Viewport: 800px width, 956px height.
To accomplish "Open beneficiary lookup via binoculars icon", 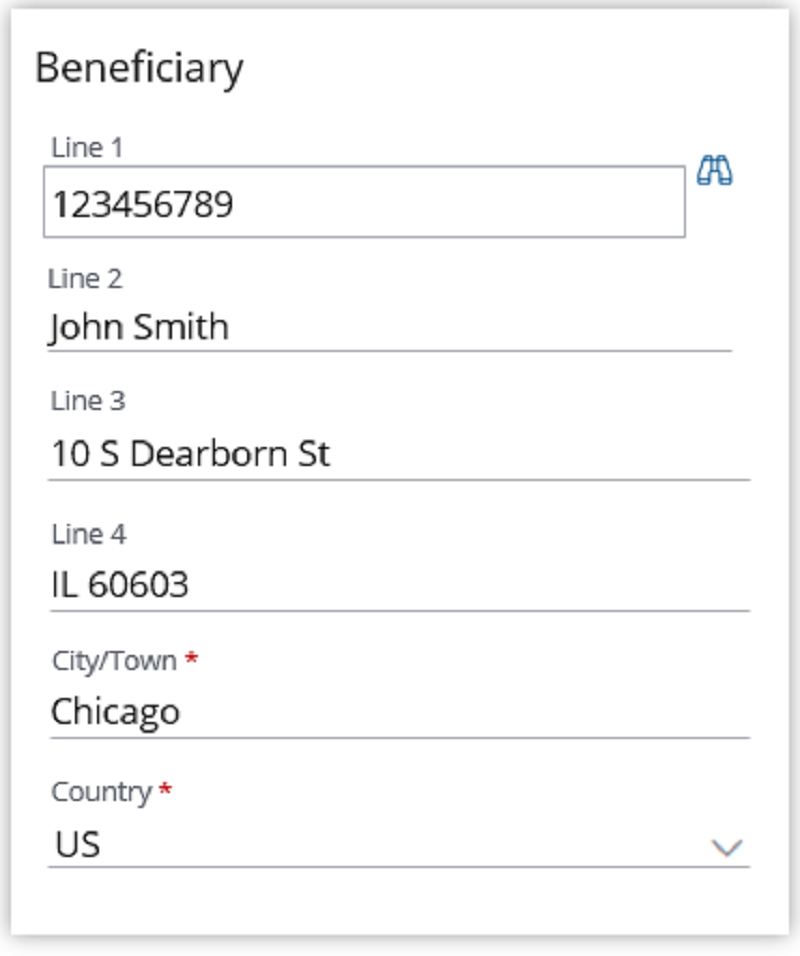I will coord(715,170).
